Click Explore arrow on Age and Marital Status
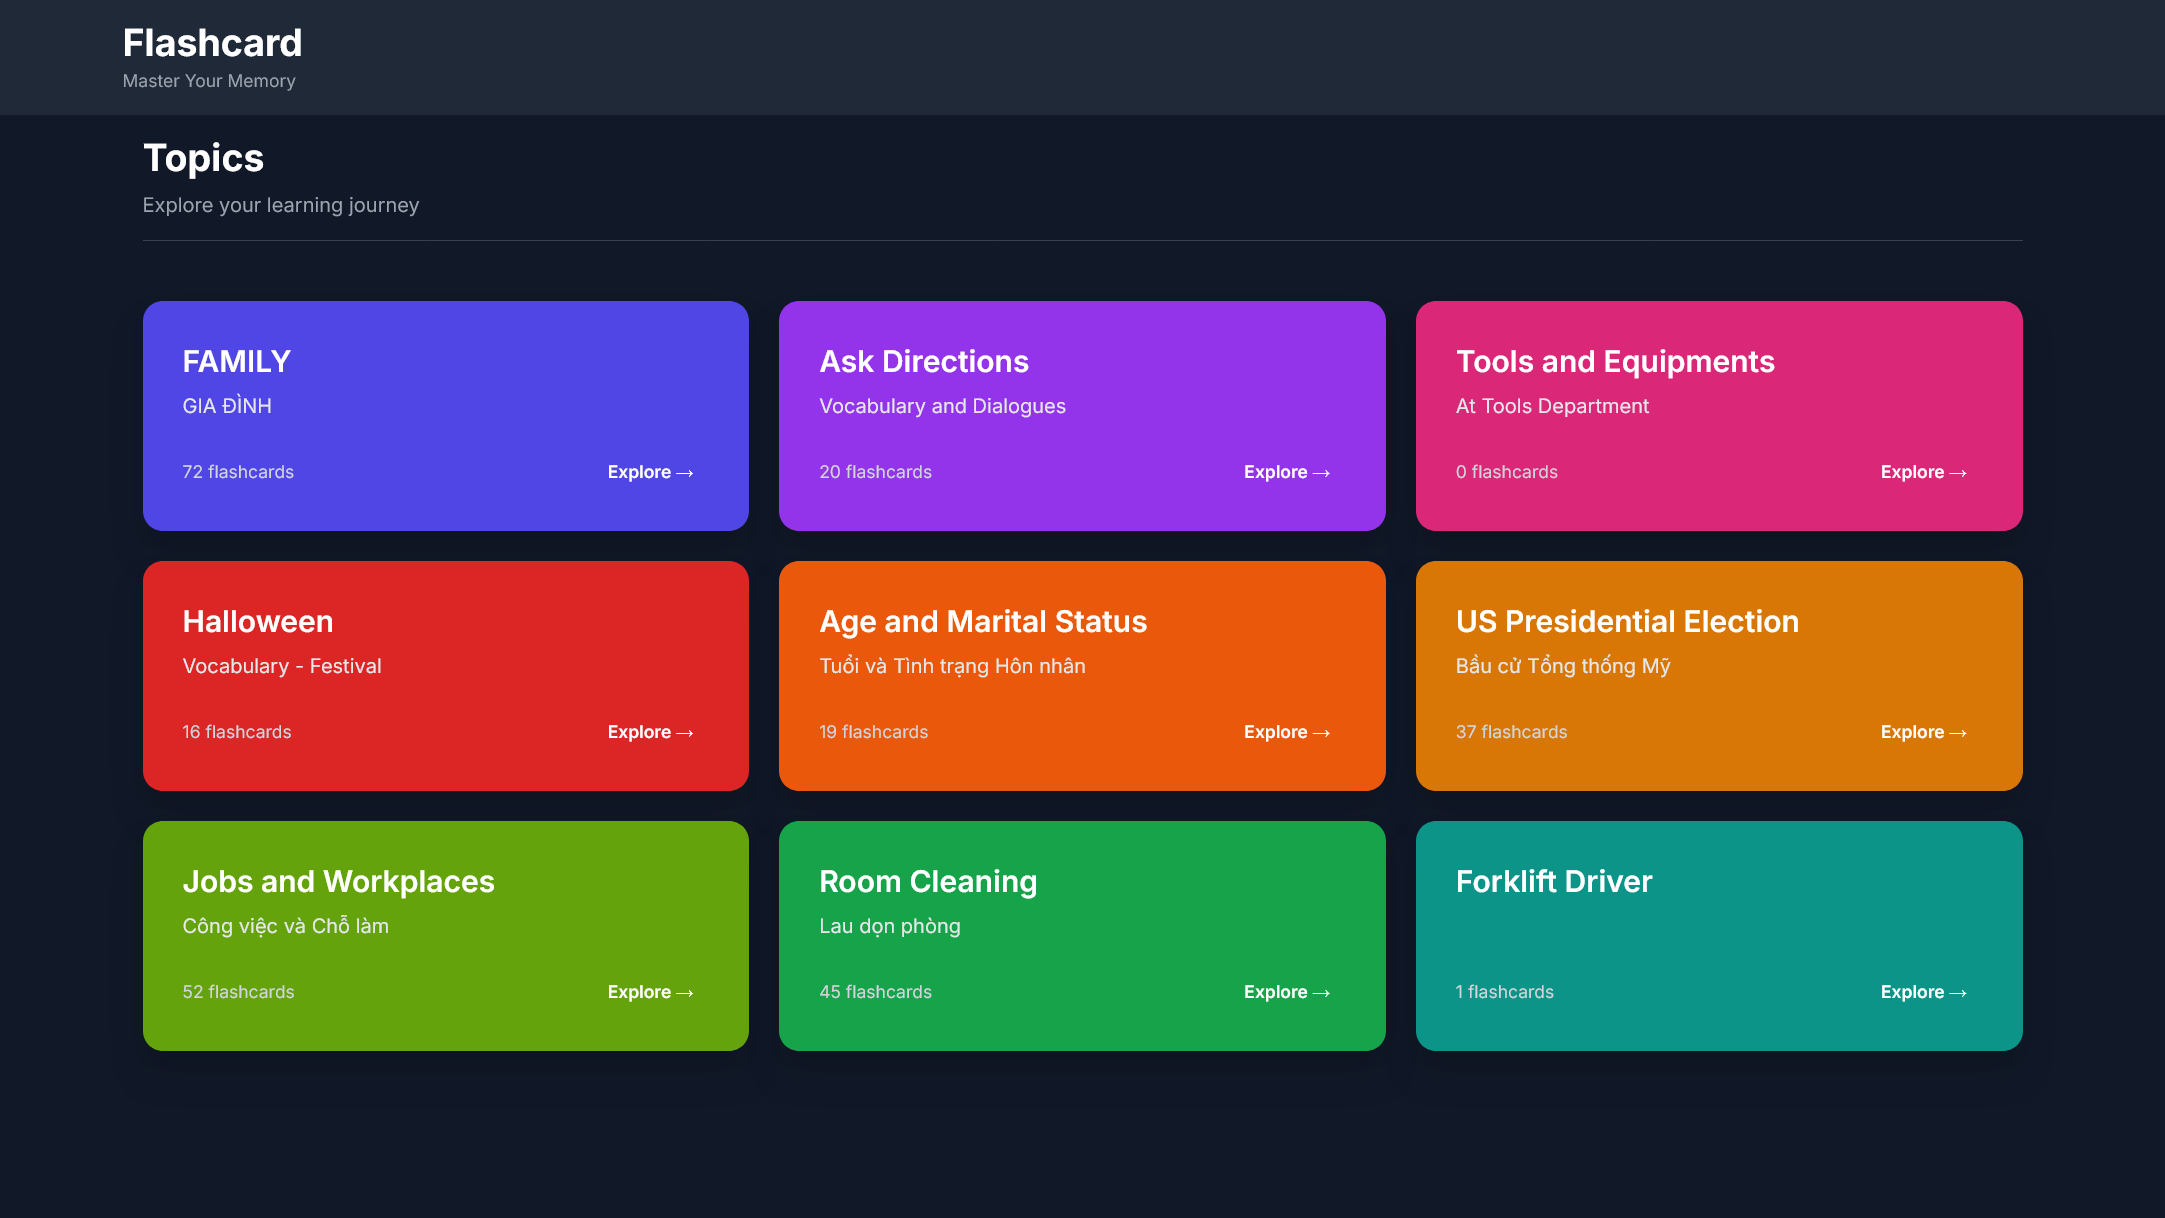This screenshot has width=2165, height=1218. tap(1286, 732)
